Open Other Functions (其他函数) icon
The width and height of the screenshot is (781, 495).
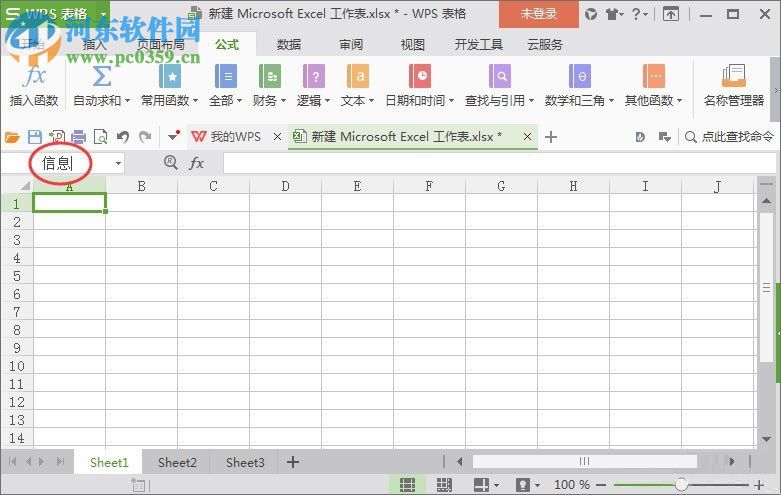654,76
